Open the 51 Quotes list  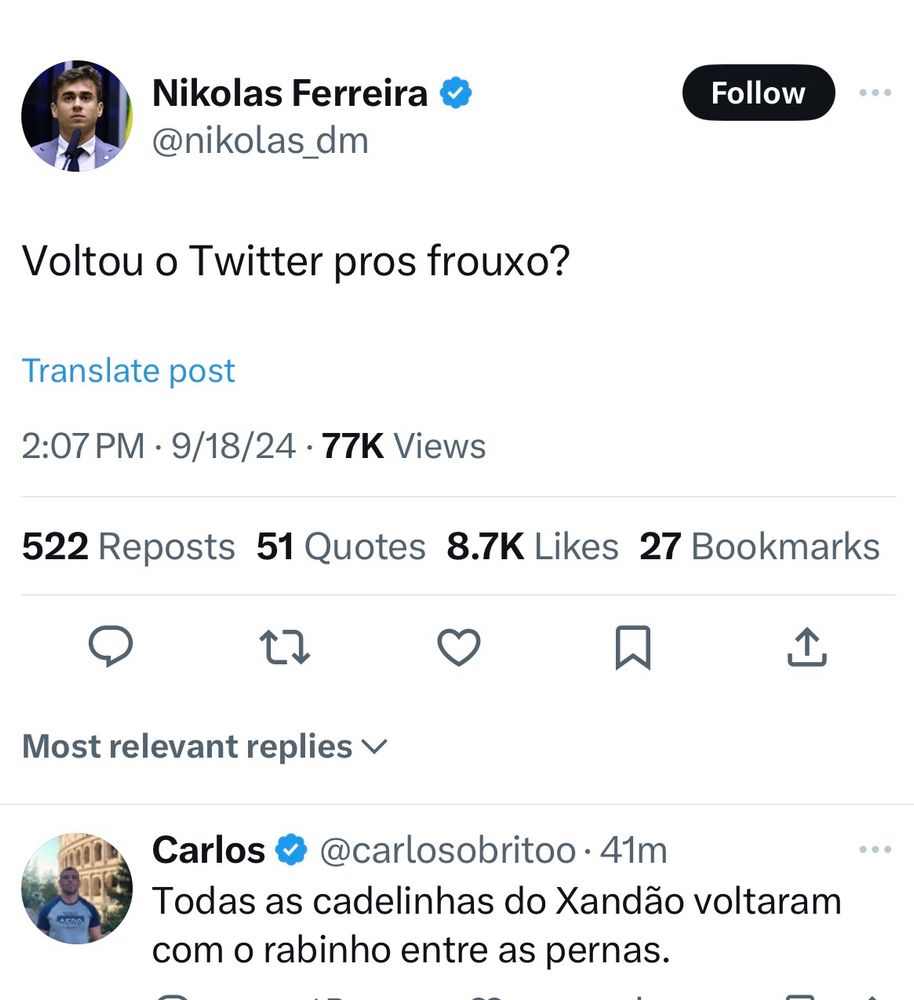pos(341,547)
